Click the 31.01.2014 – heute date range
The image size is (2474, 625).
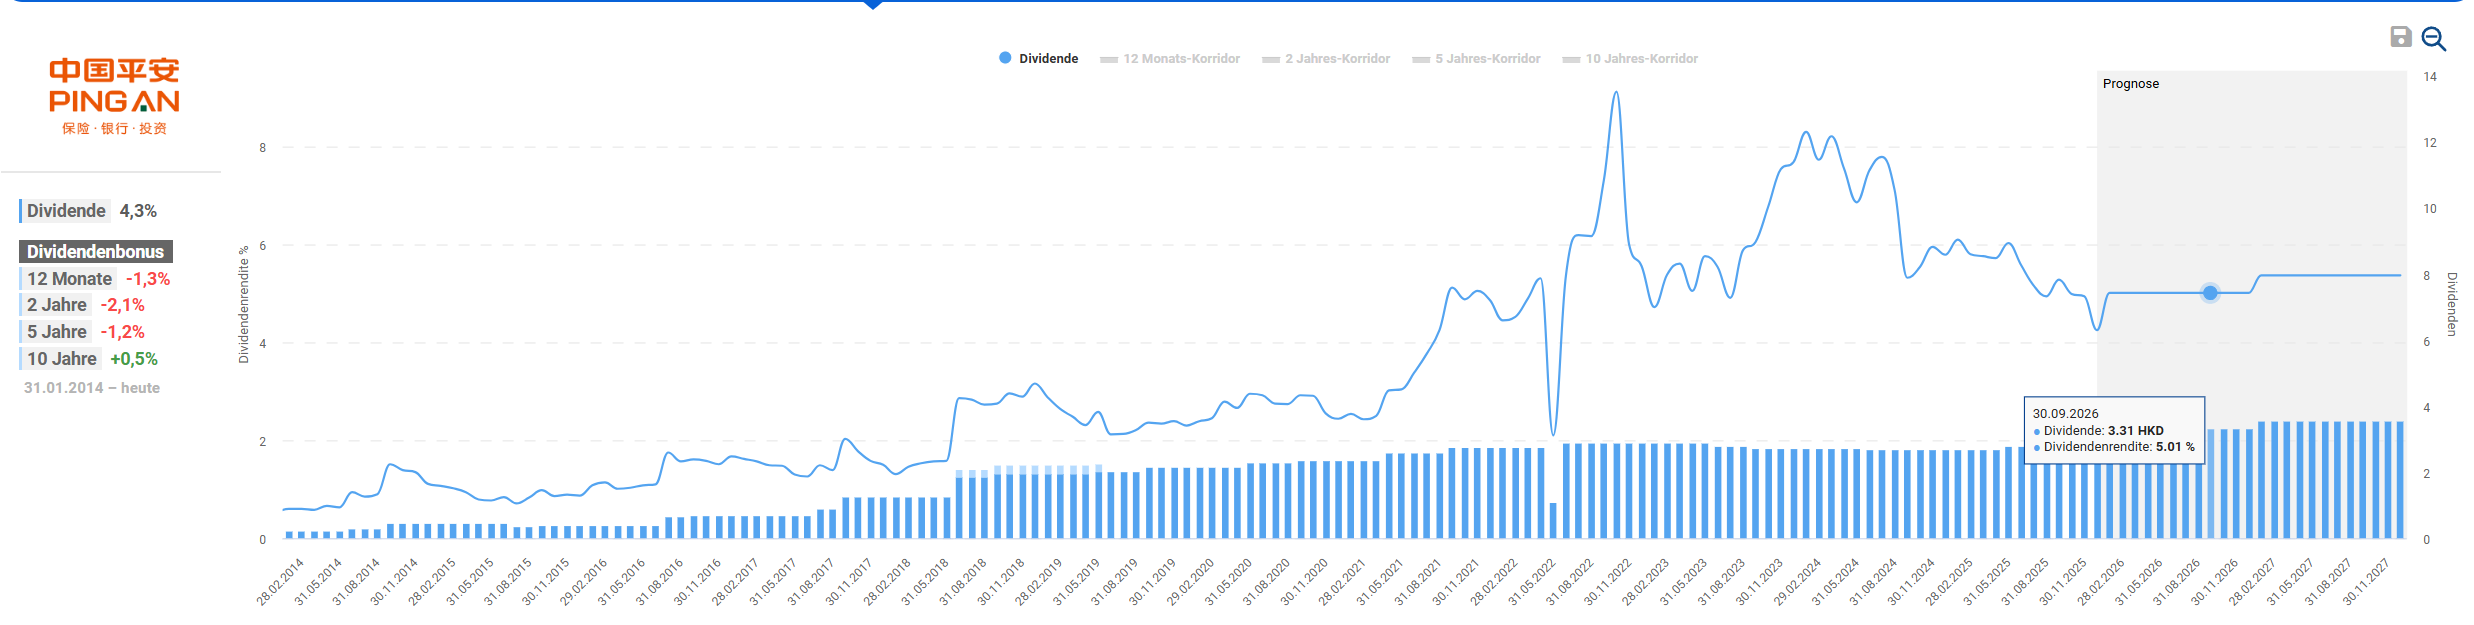click(x=92, y=388)
